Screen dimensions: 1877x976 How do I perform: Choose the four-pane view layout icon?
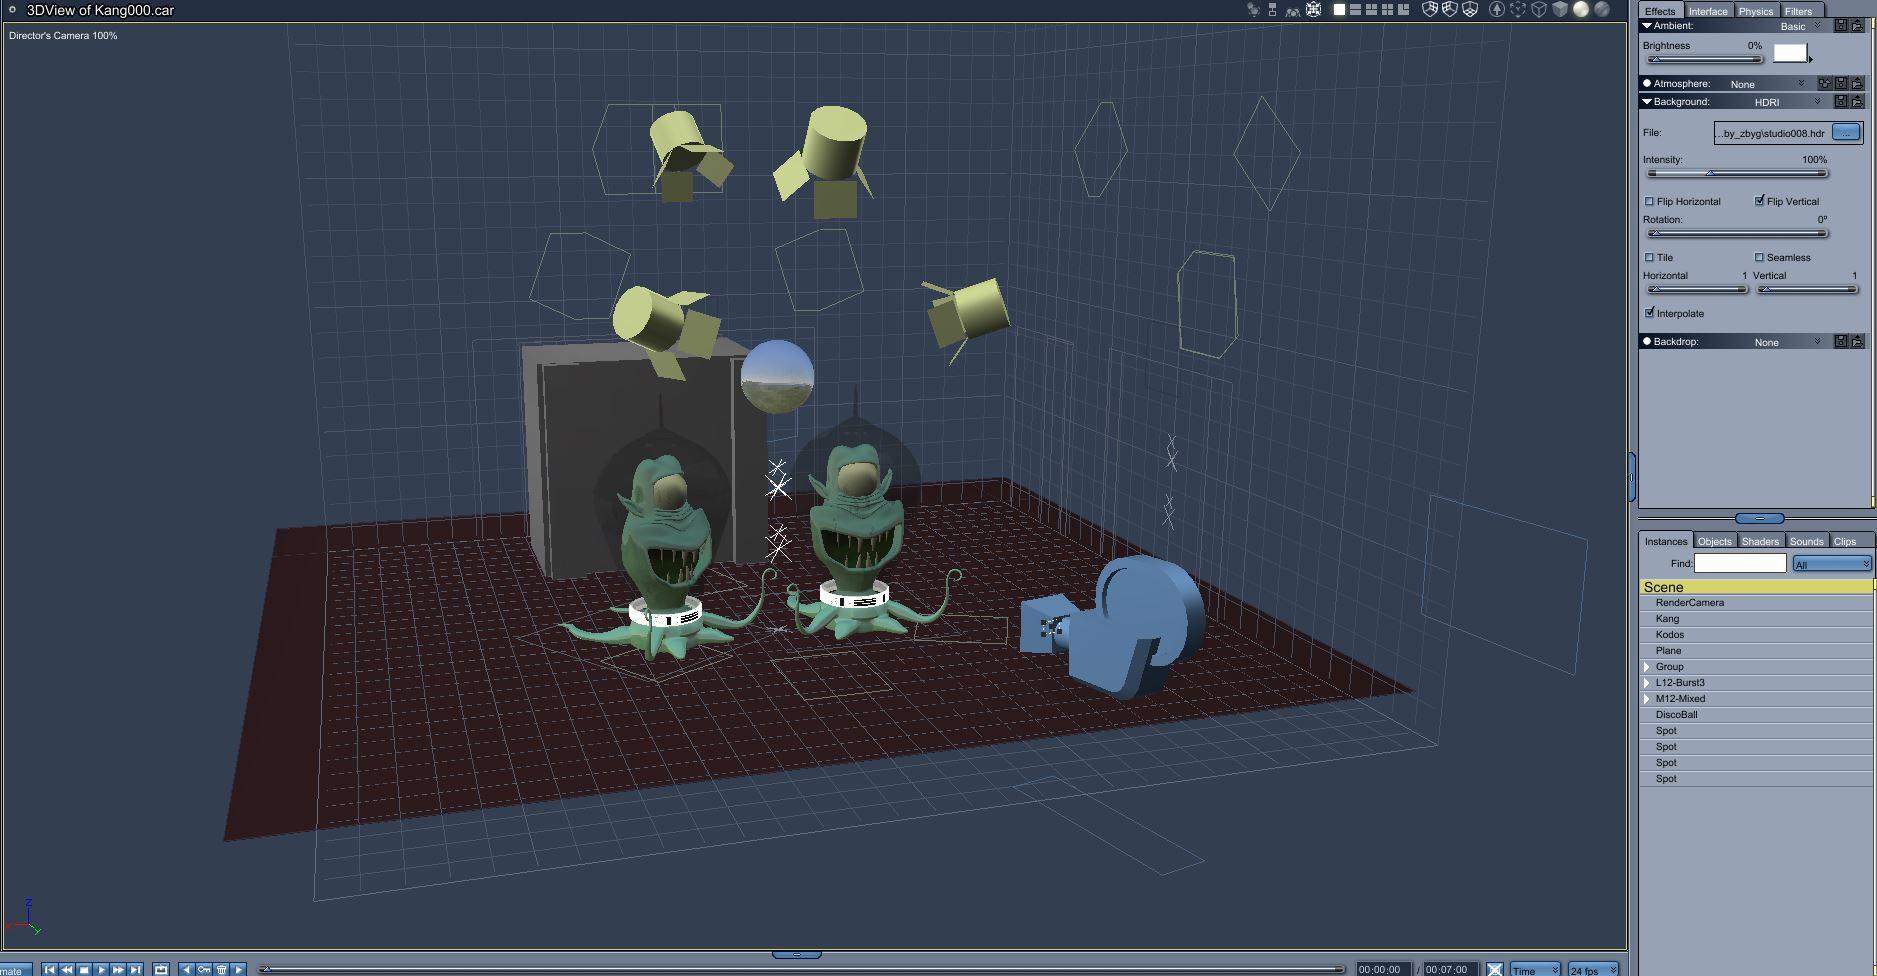pos(1387,10)
